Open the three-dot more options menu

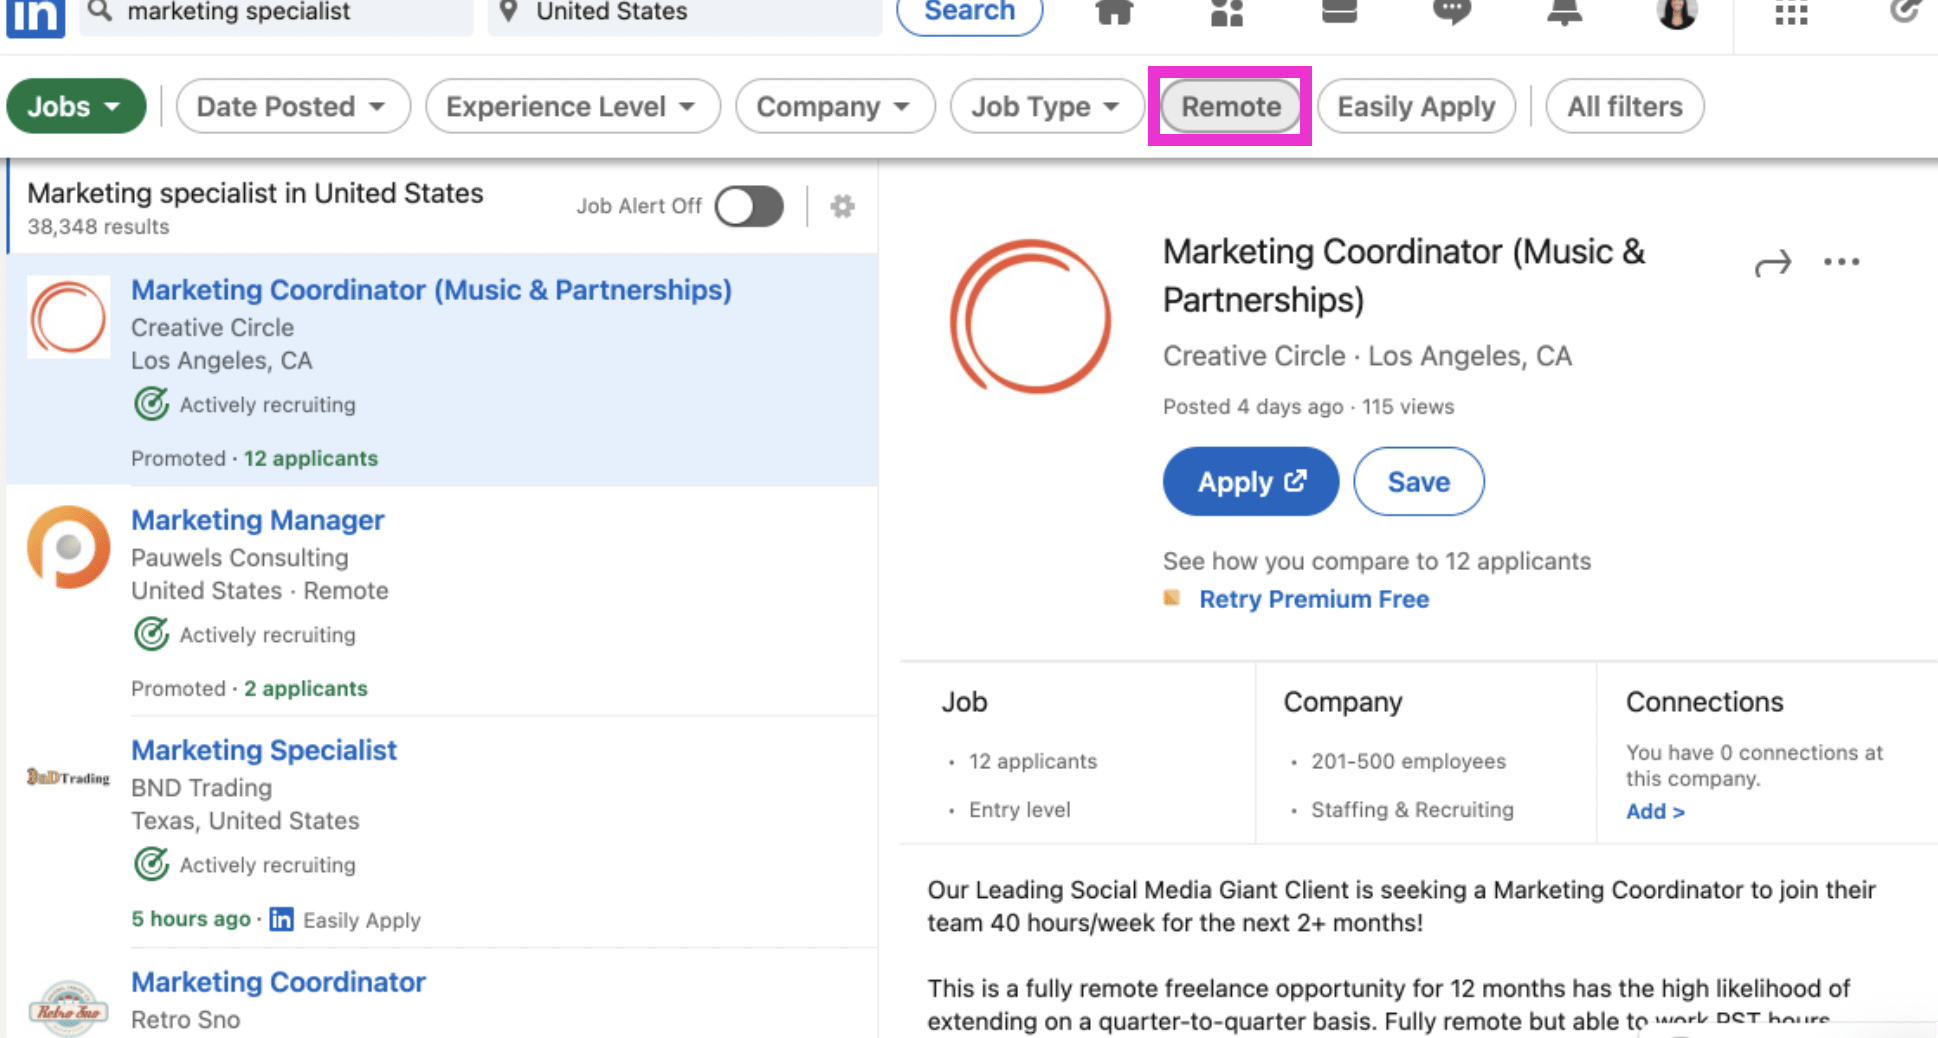coord(1840,262)
